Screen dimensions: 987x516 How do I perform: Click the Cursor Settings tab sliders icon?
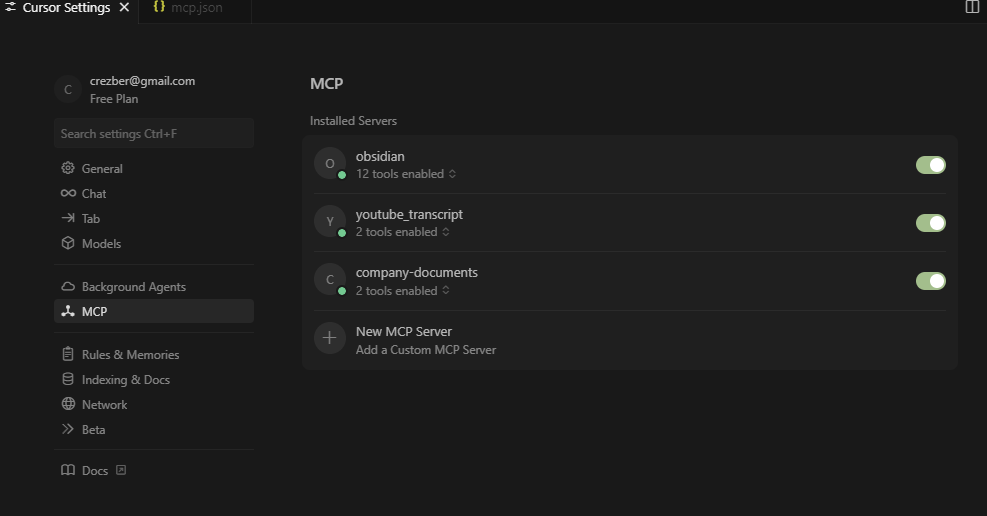[11, 8]
